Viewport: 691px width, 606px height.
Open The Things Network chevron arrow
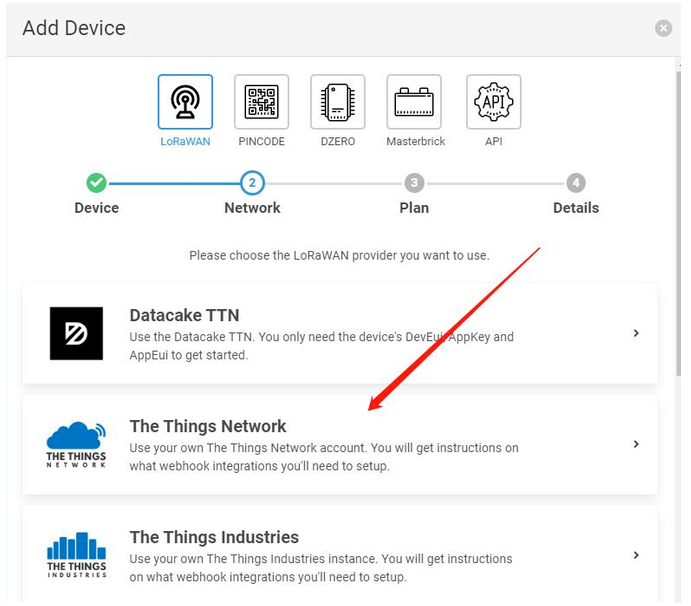636,444
